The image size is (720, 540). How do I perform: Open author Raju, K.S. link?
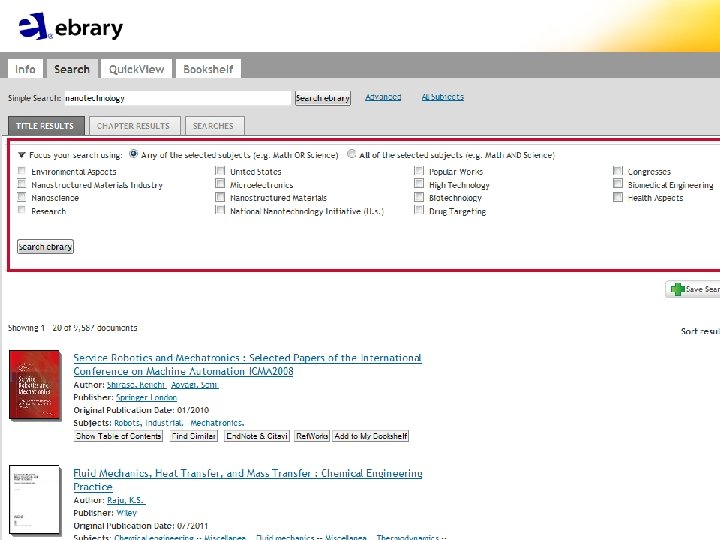tap(126, 500)
